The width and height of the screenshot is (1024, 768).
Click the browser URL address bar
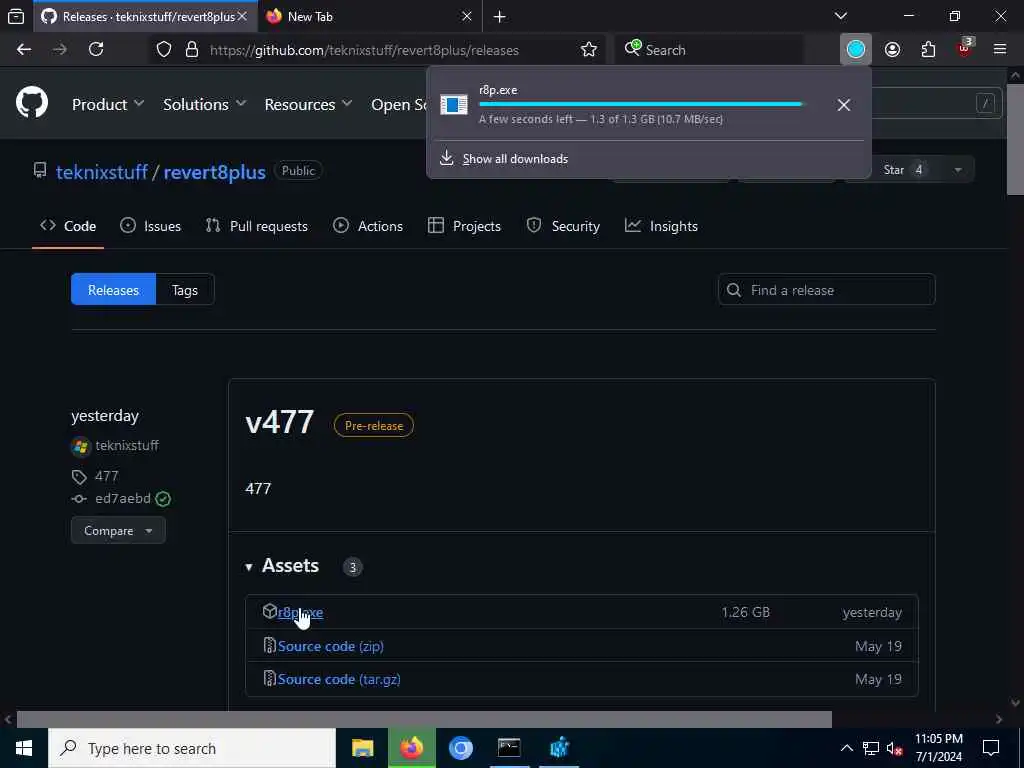tap(364, 50)
